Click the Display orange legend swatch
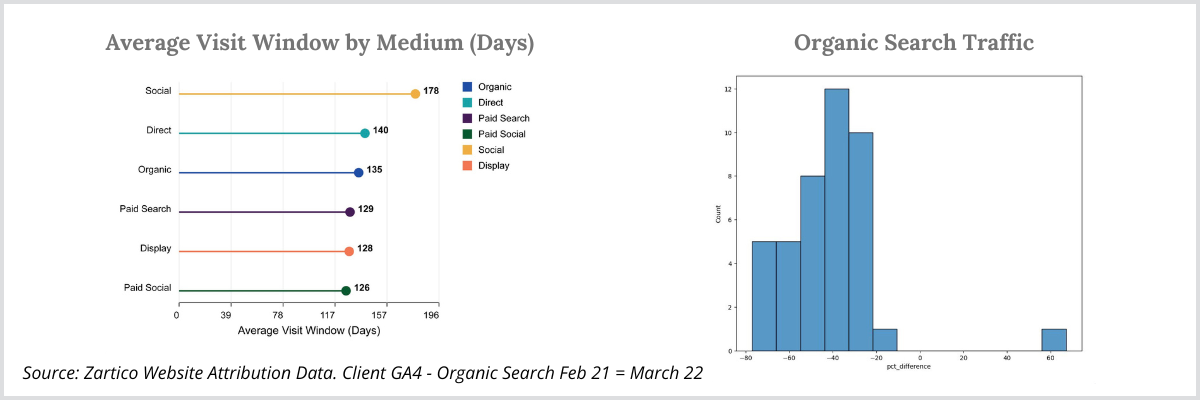The width and height of the screenshot is (1200, 400). click(x=467, y=165)
